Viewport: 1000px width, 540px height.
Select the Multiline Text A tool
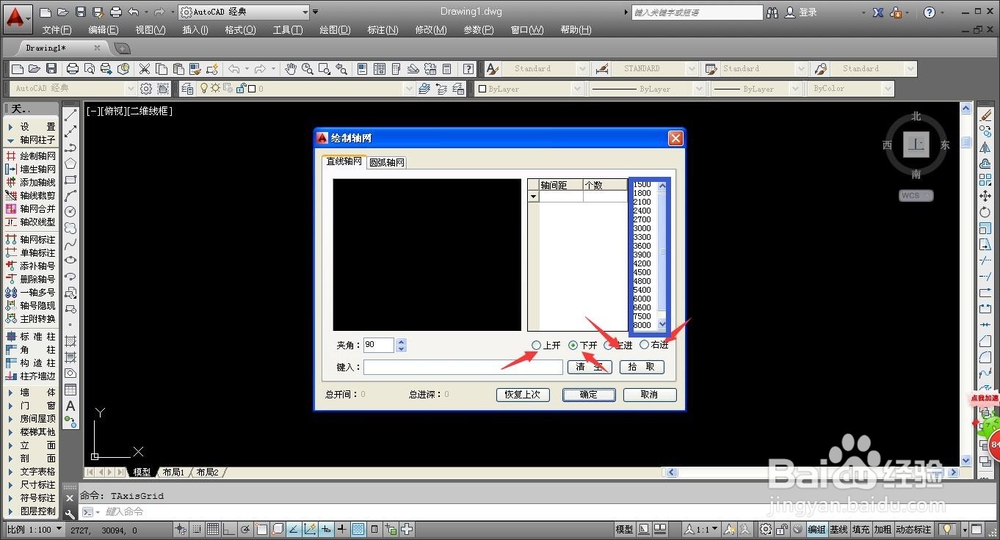pyautogui.click(x=71, y=405)
